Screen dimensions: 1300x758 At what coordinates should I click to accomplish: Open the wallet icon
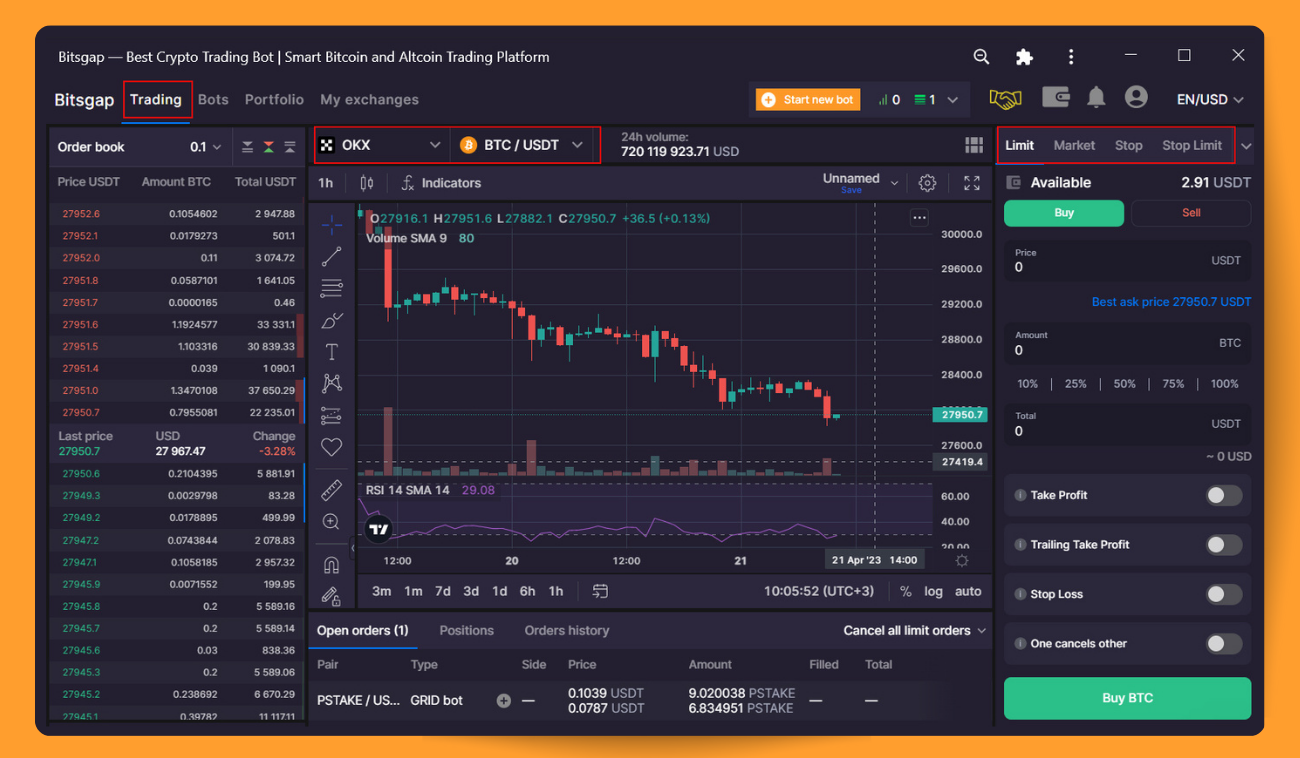point(1055,98)
